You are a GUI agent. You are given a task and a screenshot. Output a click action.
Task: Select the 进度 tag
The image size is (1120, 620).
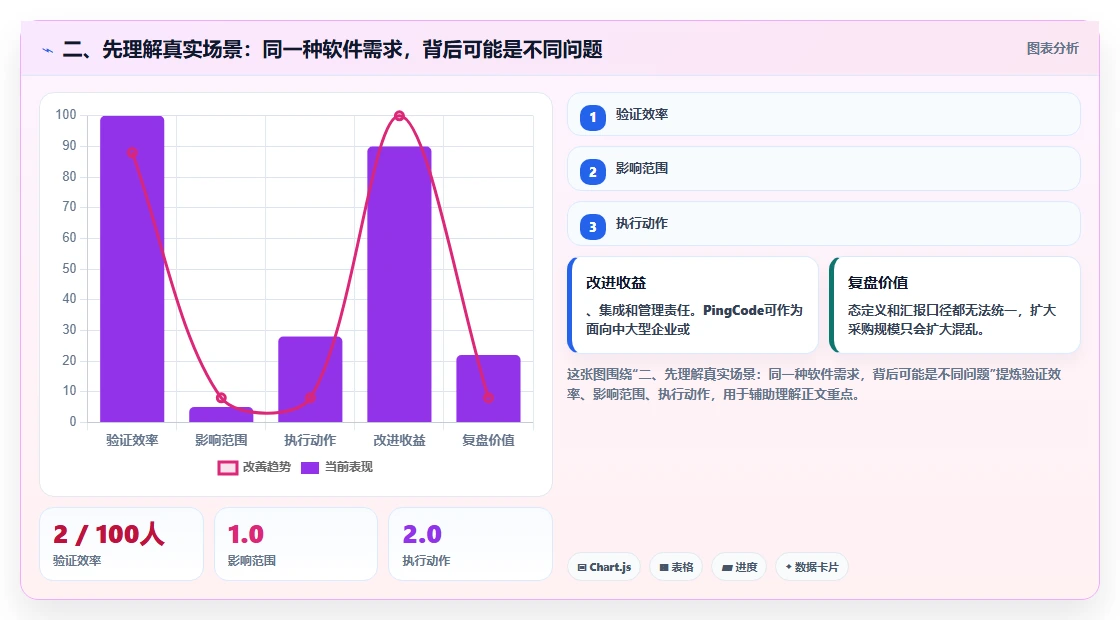click(x=739, y=567)
